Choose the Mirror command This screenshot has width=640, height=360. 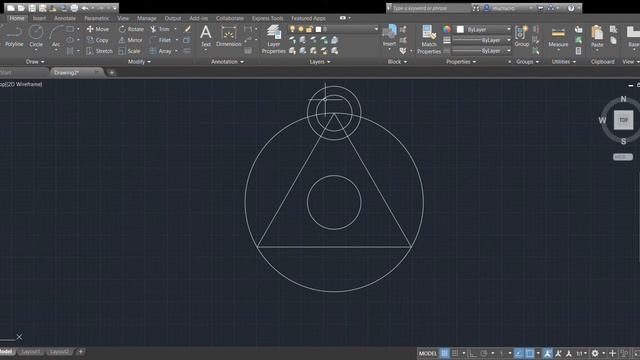(x=130, y=40)
